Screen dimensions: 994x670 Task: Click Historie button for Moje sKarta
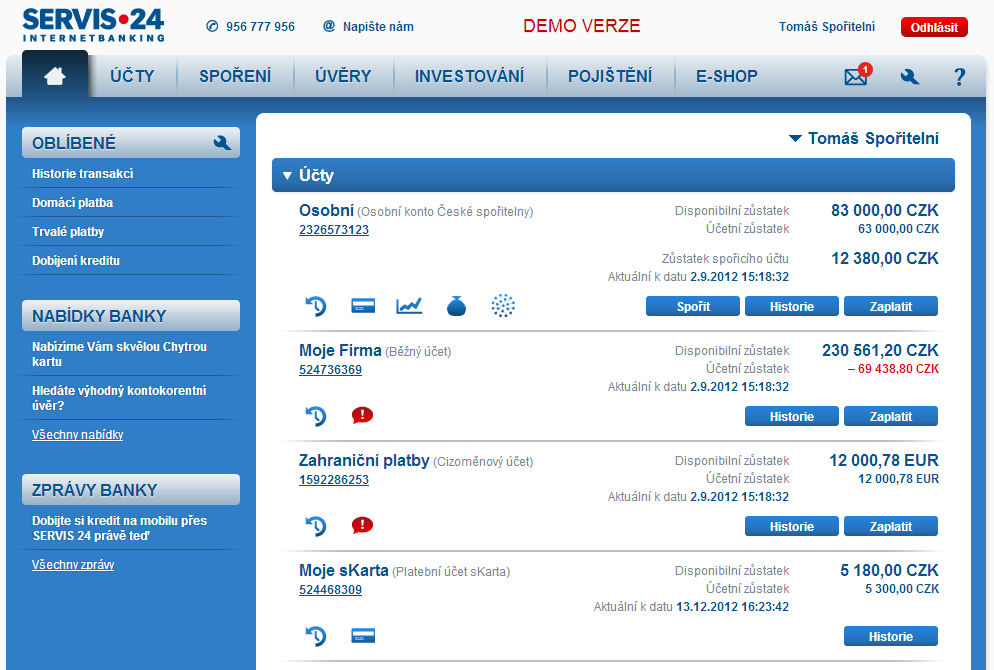point(891,636)
